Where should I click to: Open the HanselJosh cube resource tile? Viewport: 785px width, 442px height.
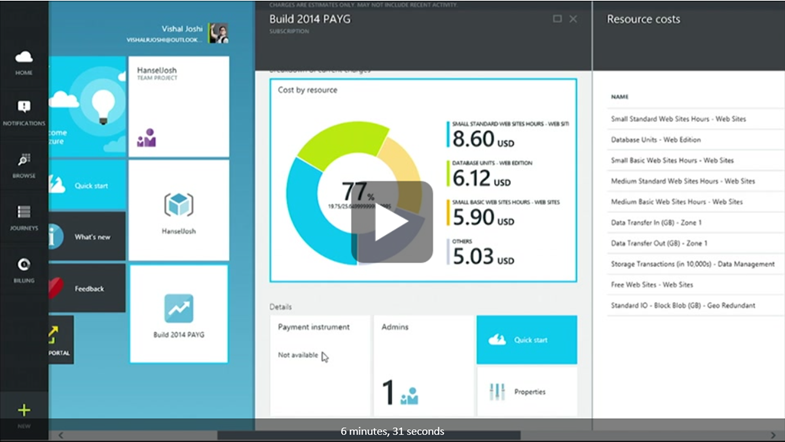tap(179, 210)
